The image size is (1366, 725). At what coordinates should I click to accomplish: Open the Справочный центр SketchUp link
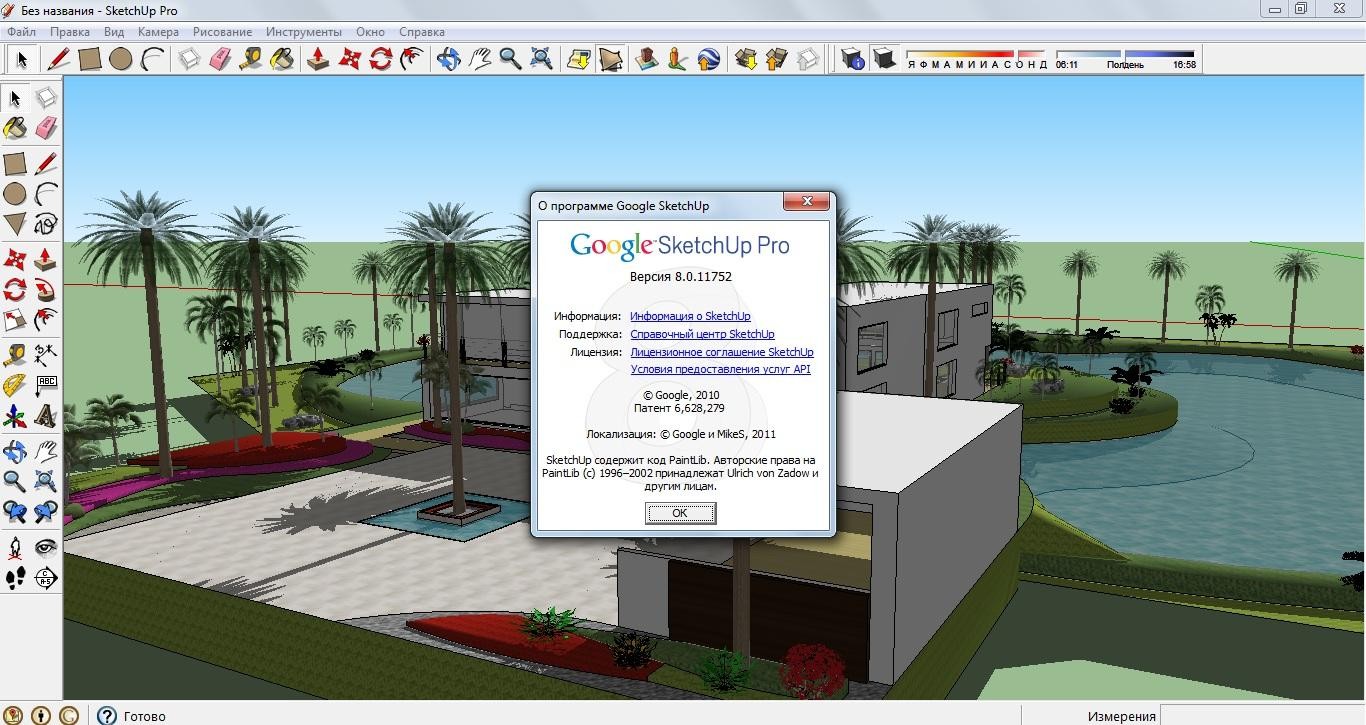click(702, 334)
